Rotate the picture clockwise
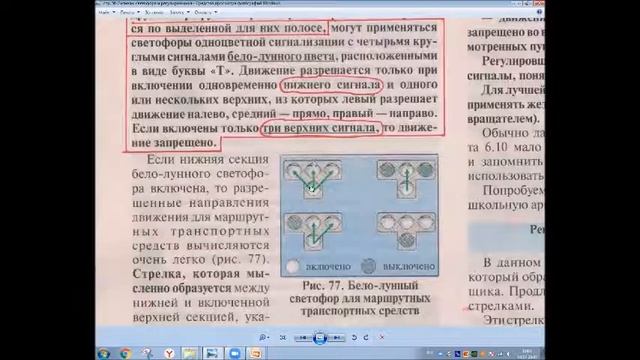 366,338
